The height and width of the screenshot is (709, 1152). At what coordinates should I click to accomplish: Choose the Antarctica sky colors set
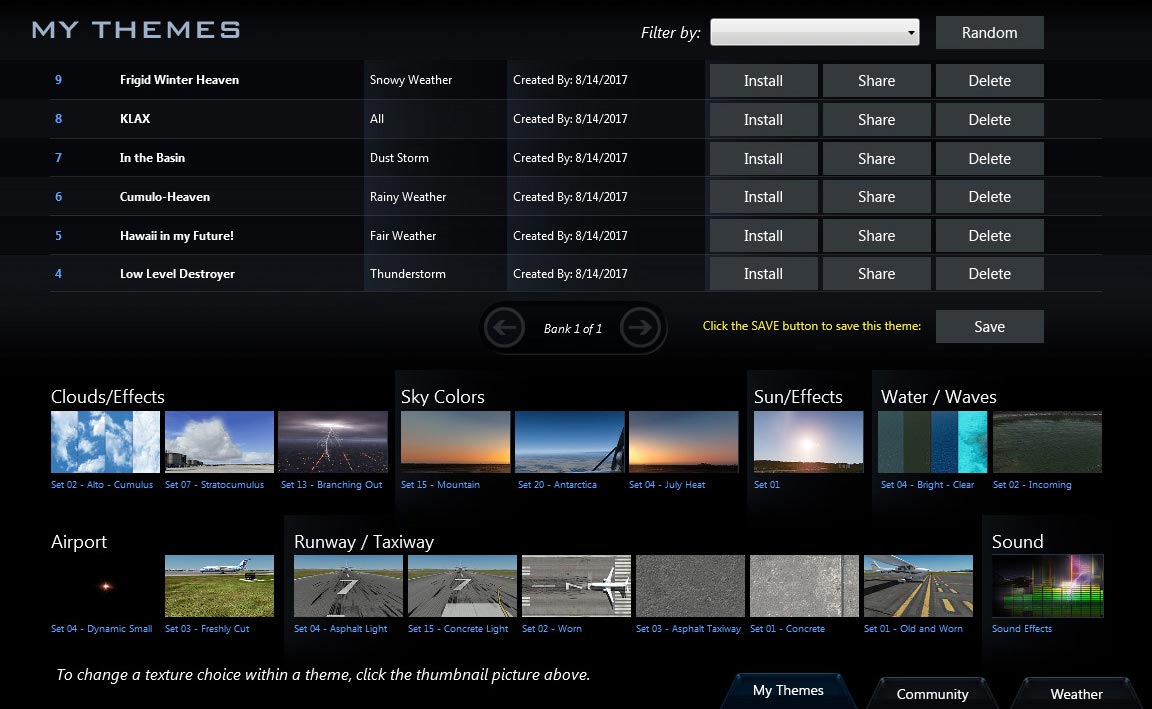569,440
